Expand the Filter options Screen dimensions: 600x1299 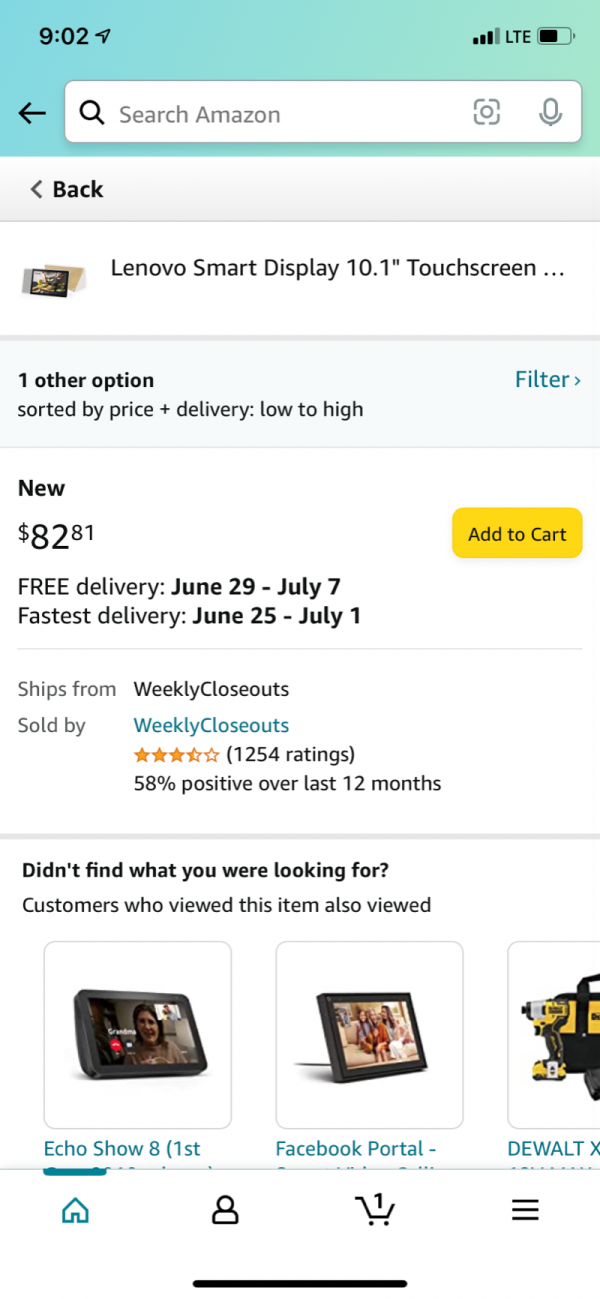click(x=547, y=379)
